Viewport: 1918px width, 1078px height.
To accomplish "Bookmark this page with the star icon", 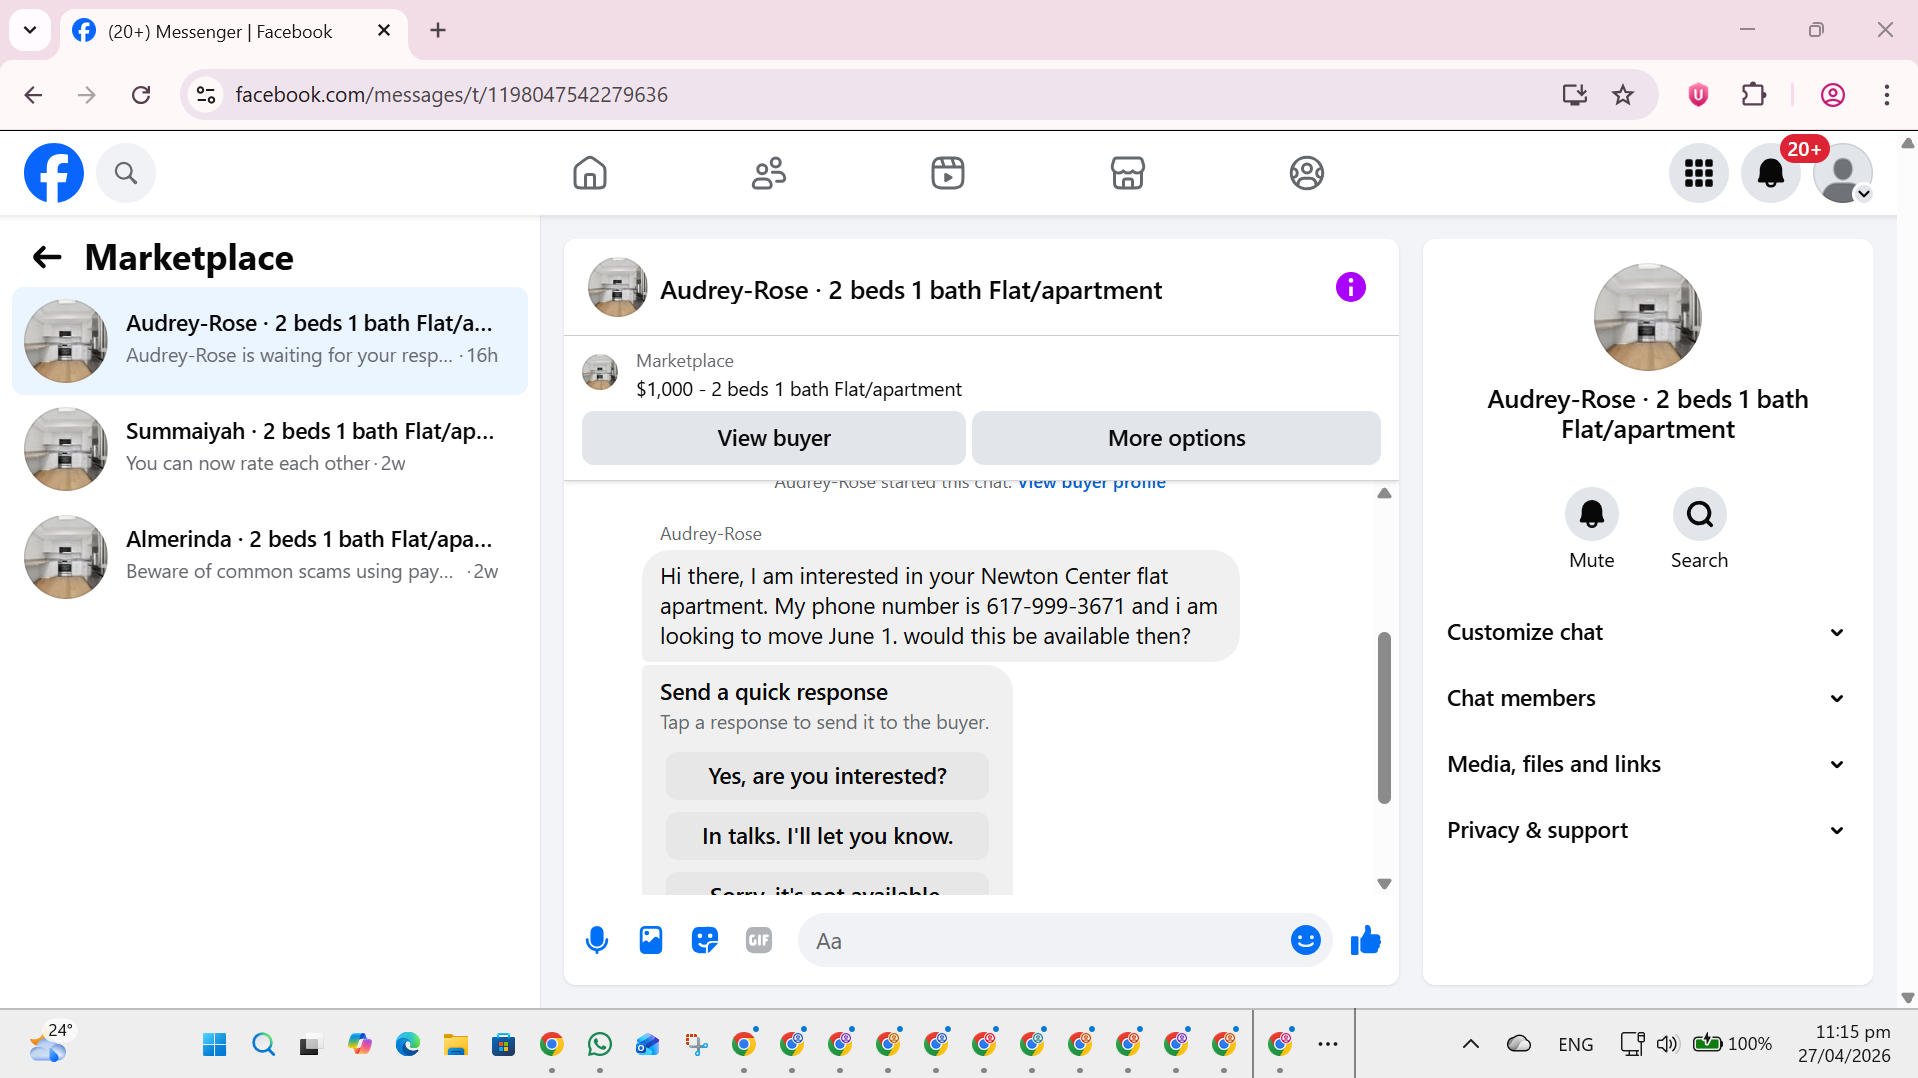I will point(1623,95).
